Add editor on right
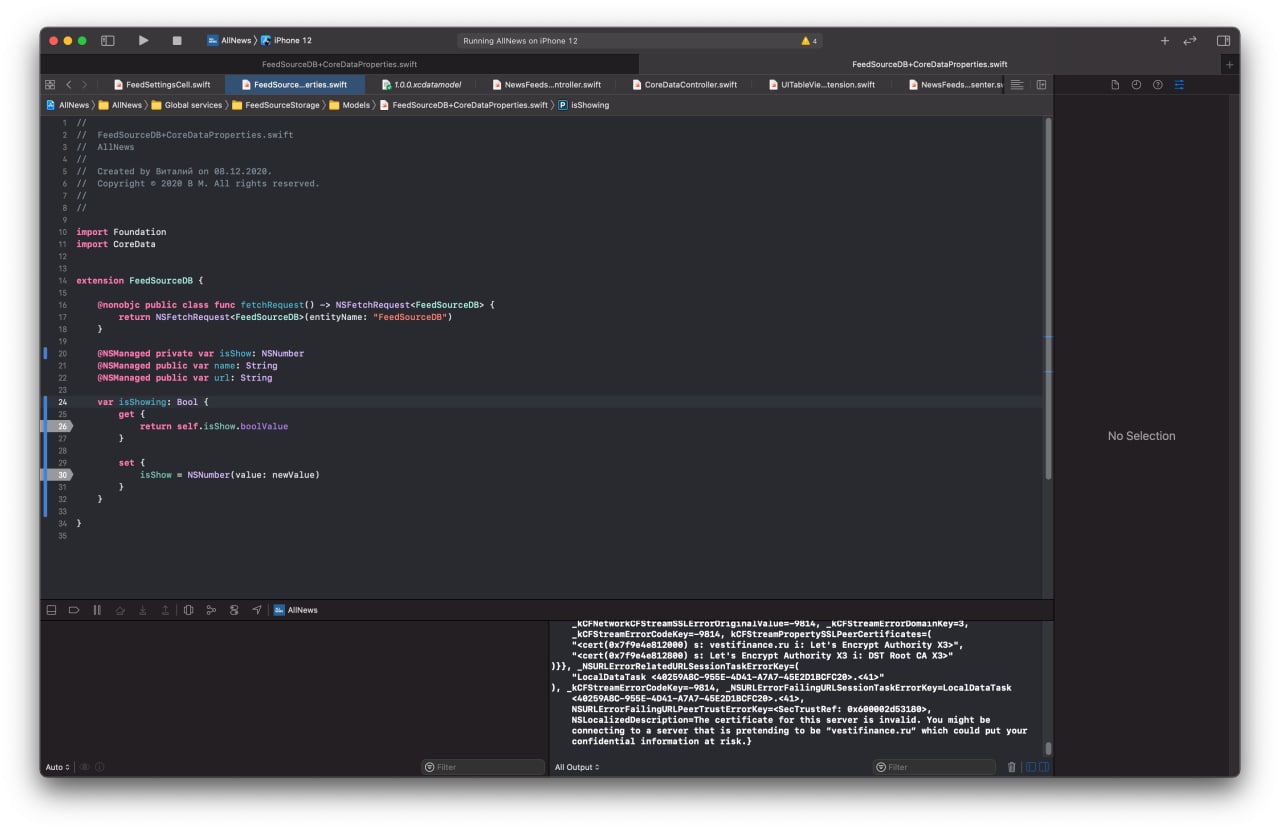The image size is (1280, 830). pyautogui.click(x=1041, y=85)
